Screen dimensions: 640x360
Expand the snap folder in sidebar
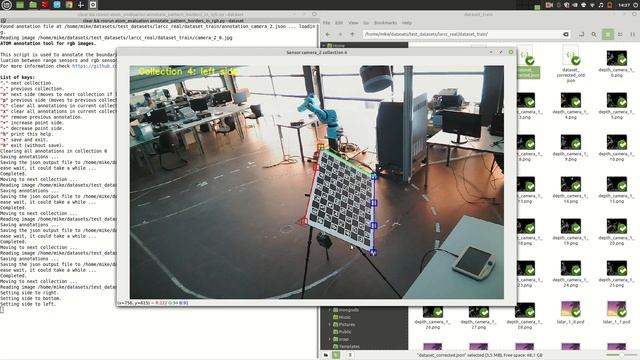[x=330, y=340]
